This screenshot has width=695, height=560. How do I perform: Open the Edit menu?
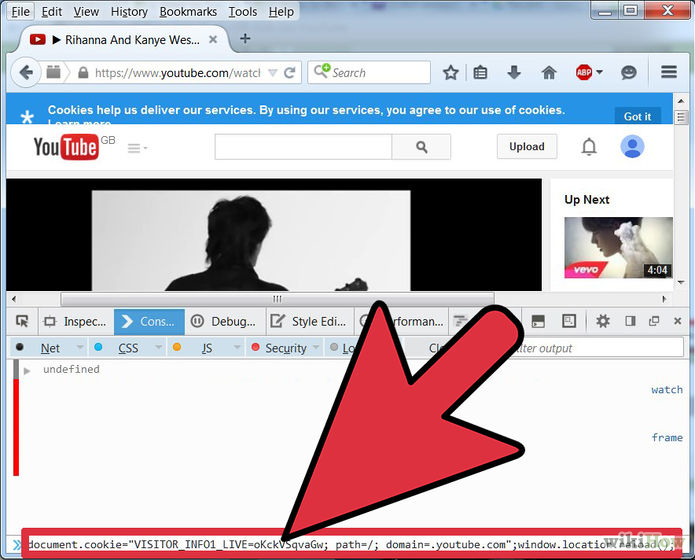pos(51,12)
